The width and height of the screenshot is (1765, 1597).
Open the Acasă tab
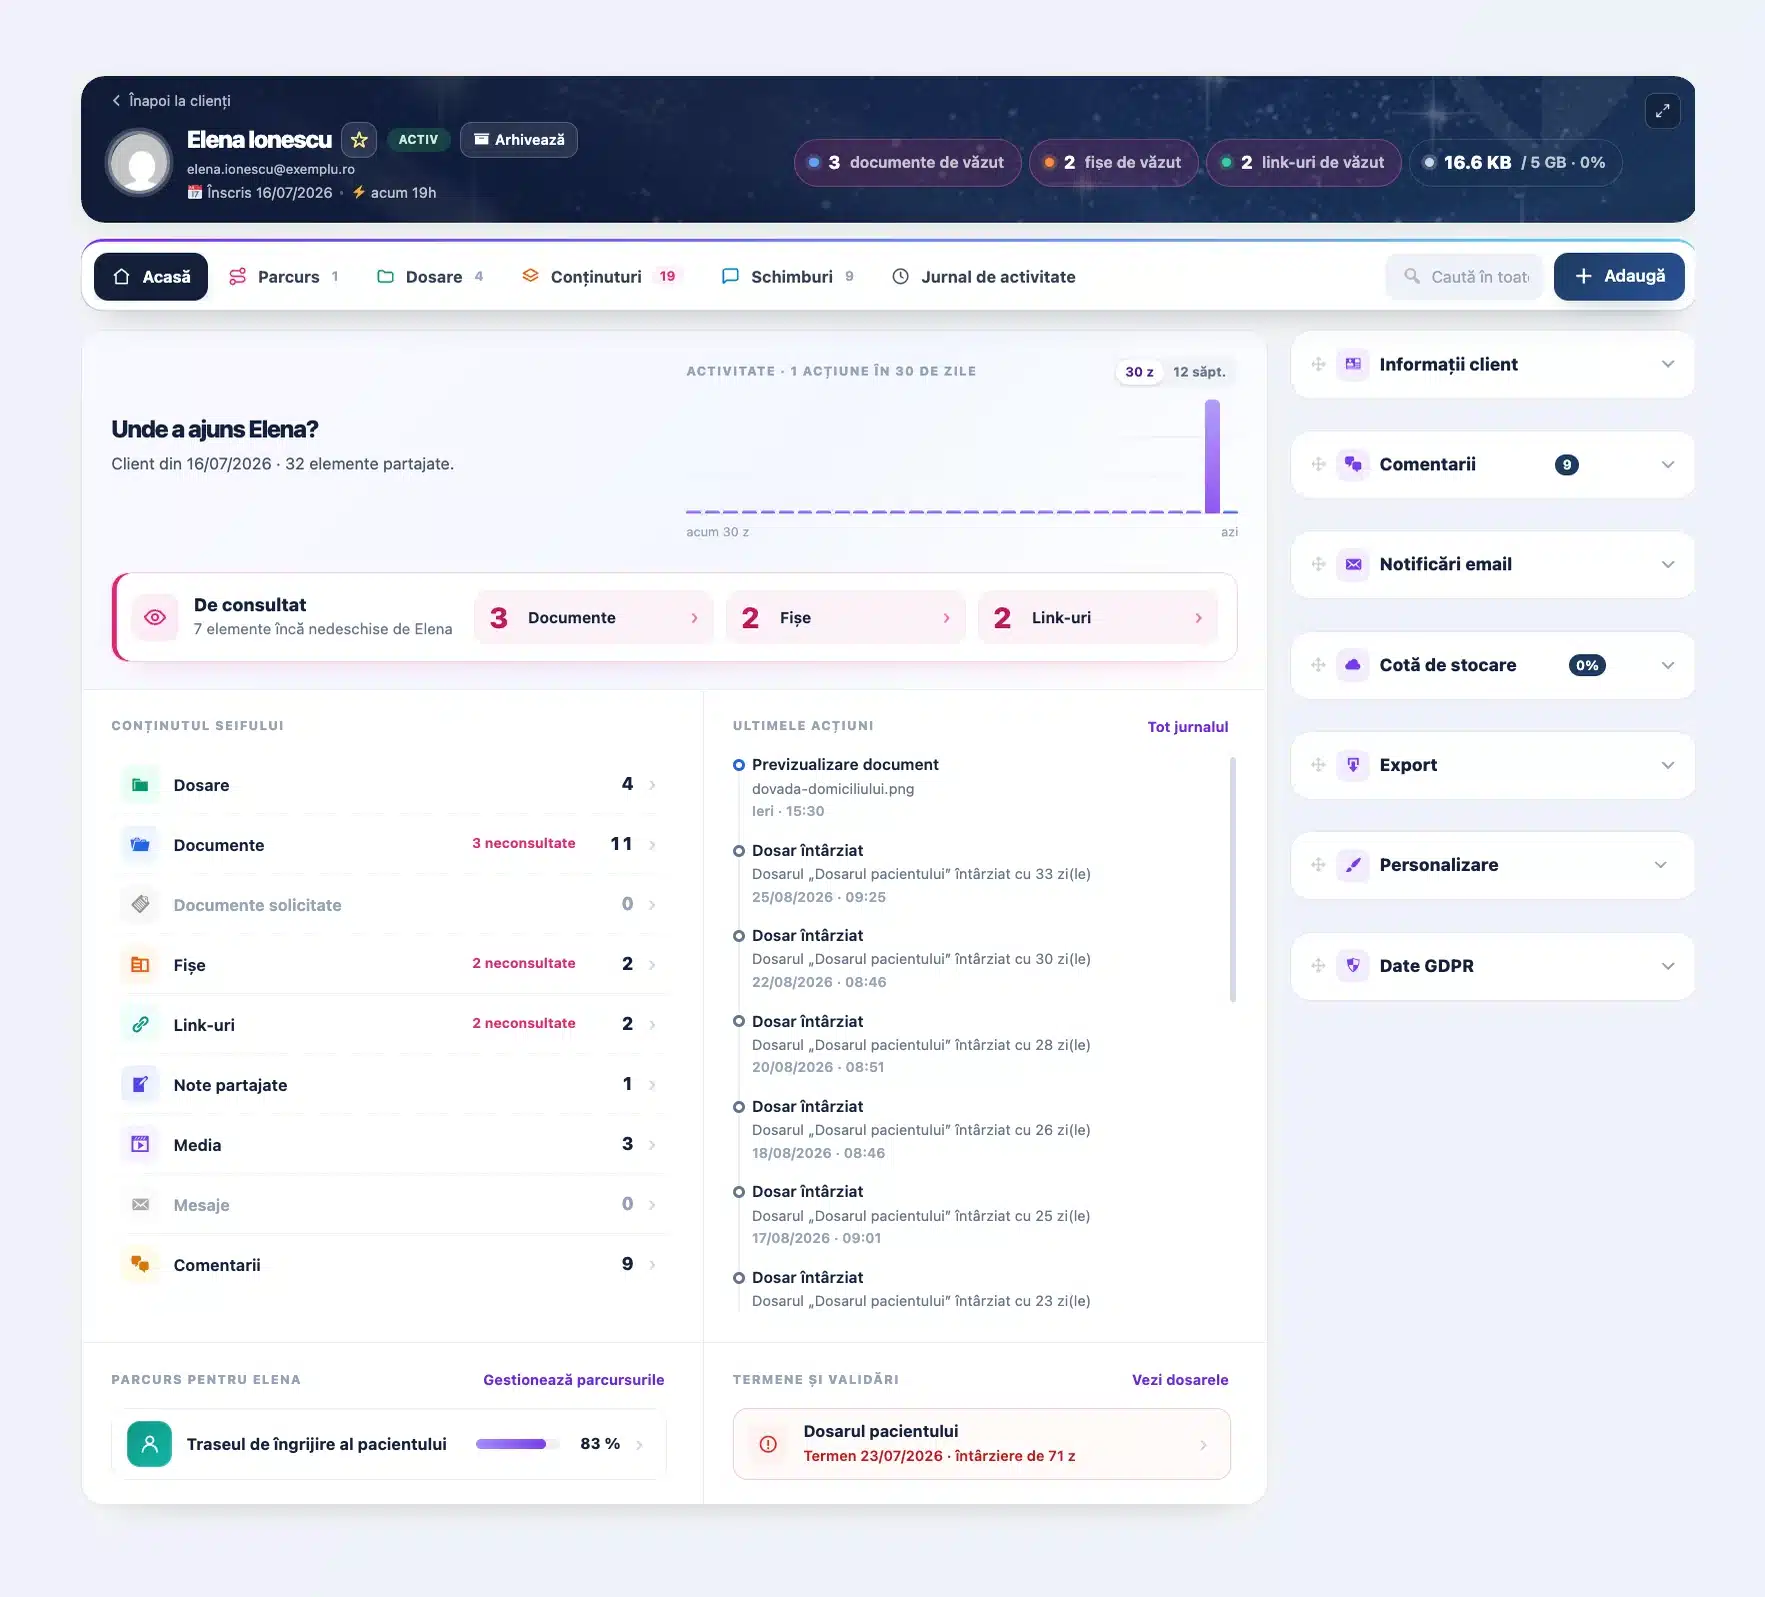pos(151,277)
